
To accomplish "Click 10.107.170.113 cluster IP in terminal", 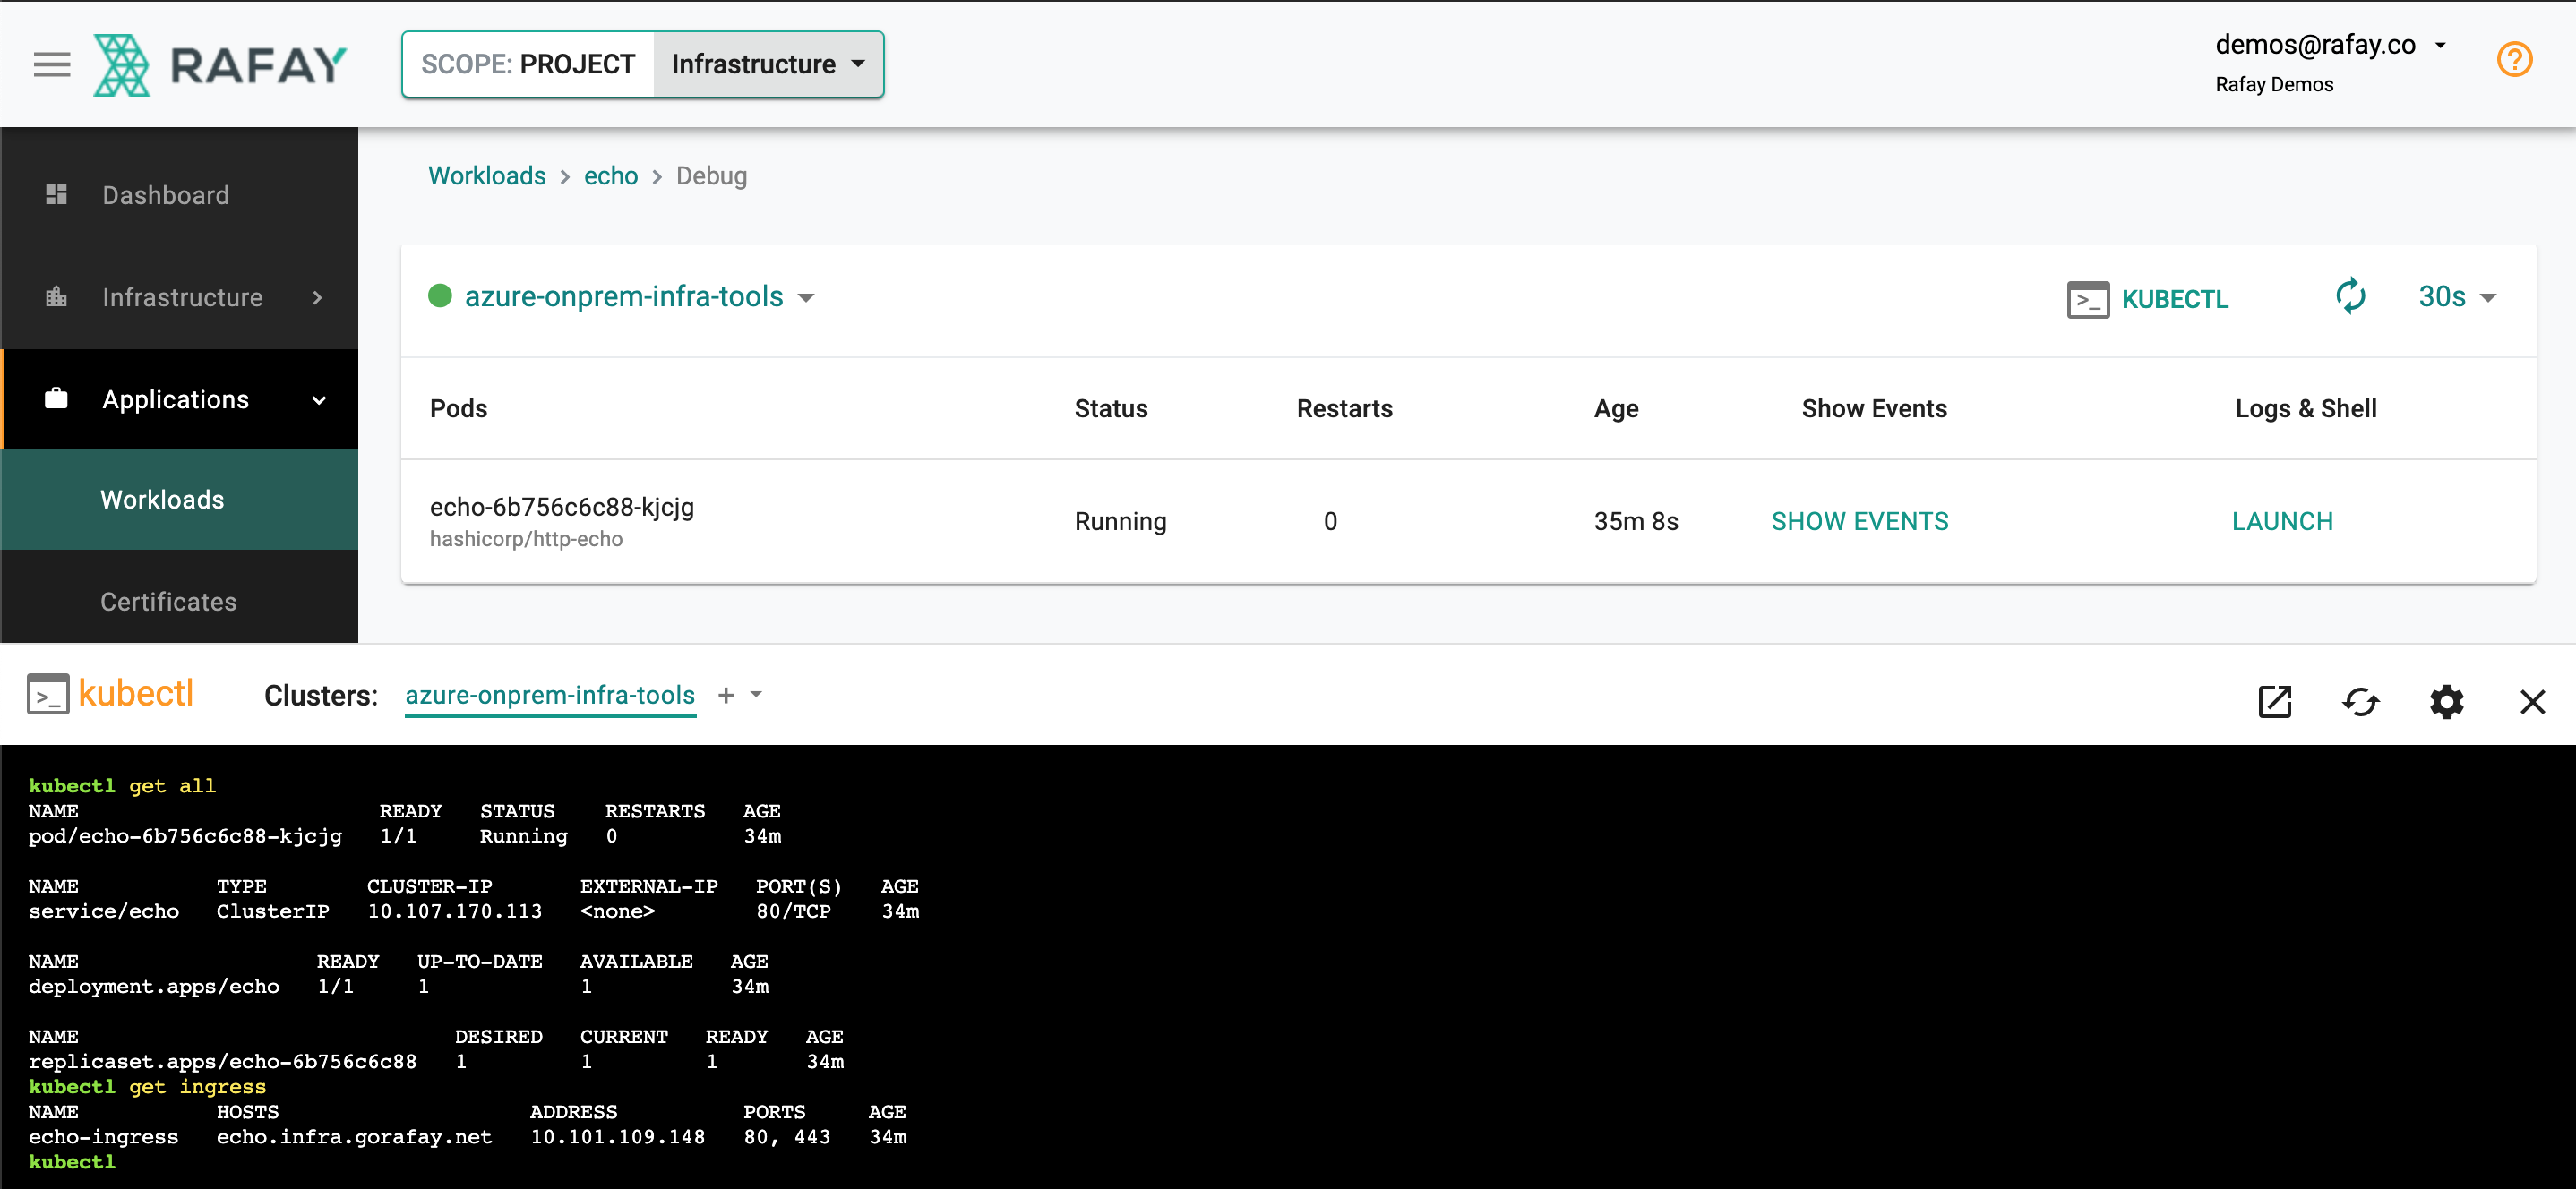I will (455, 911).
